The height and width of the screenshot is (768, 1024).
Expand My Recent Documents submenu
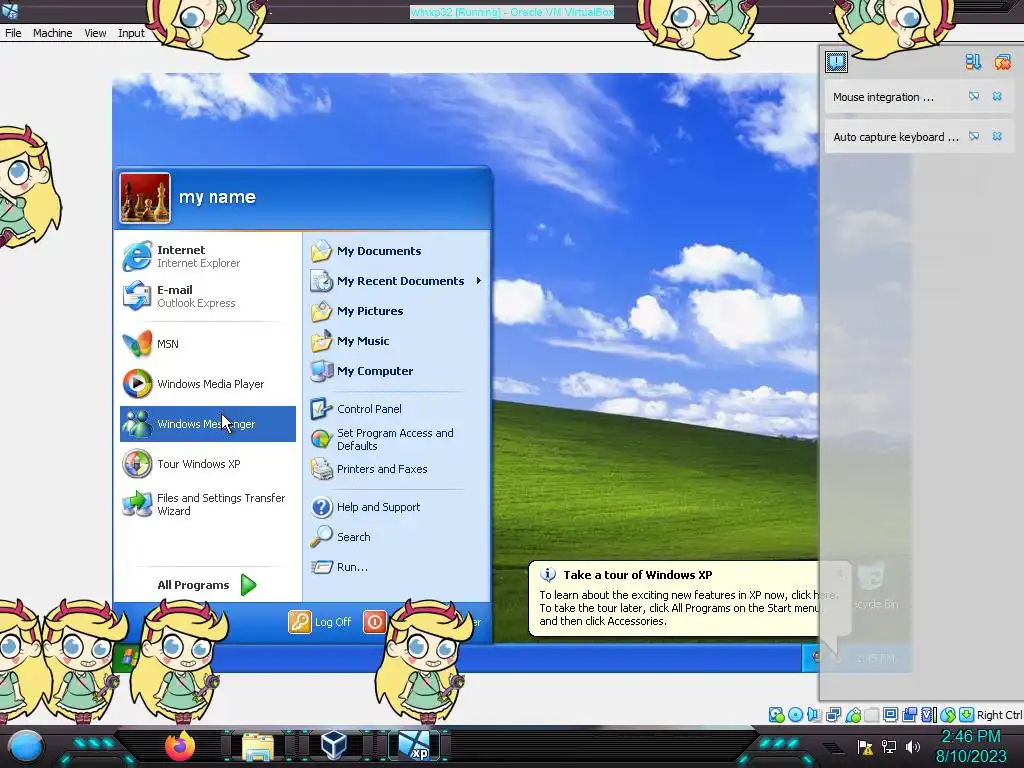398,281
